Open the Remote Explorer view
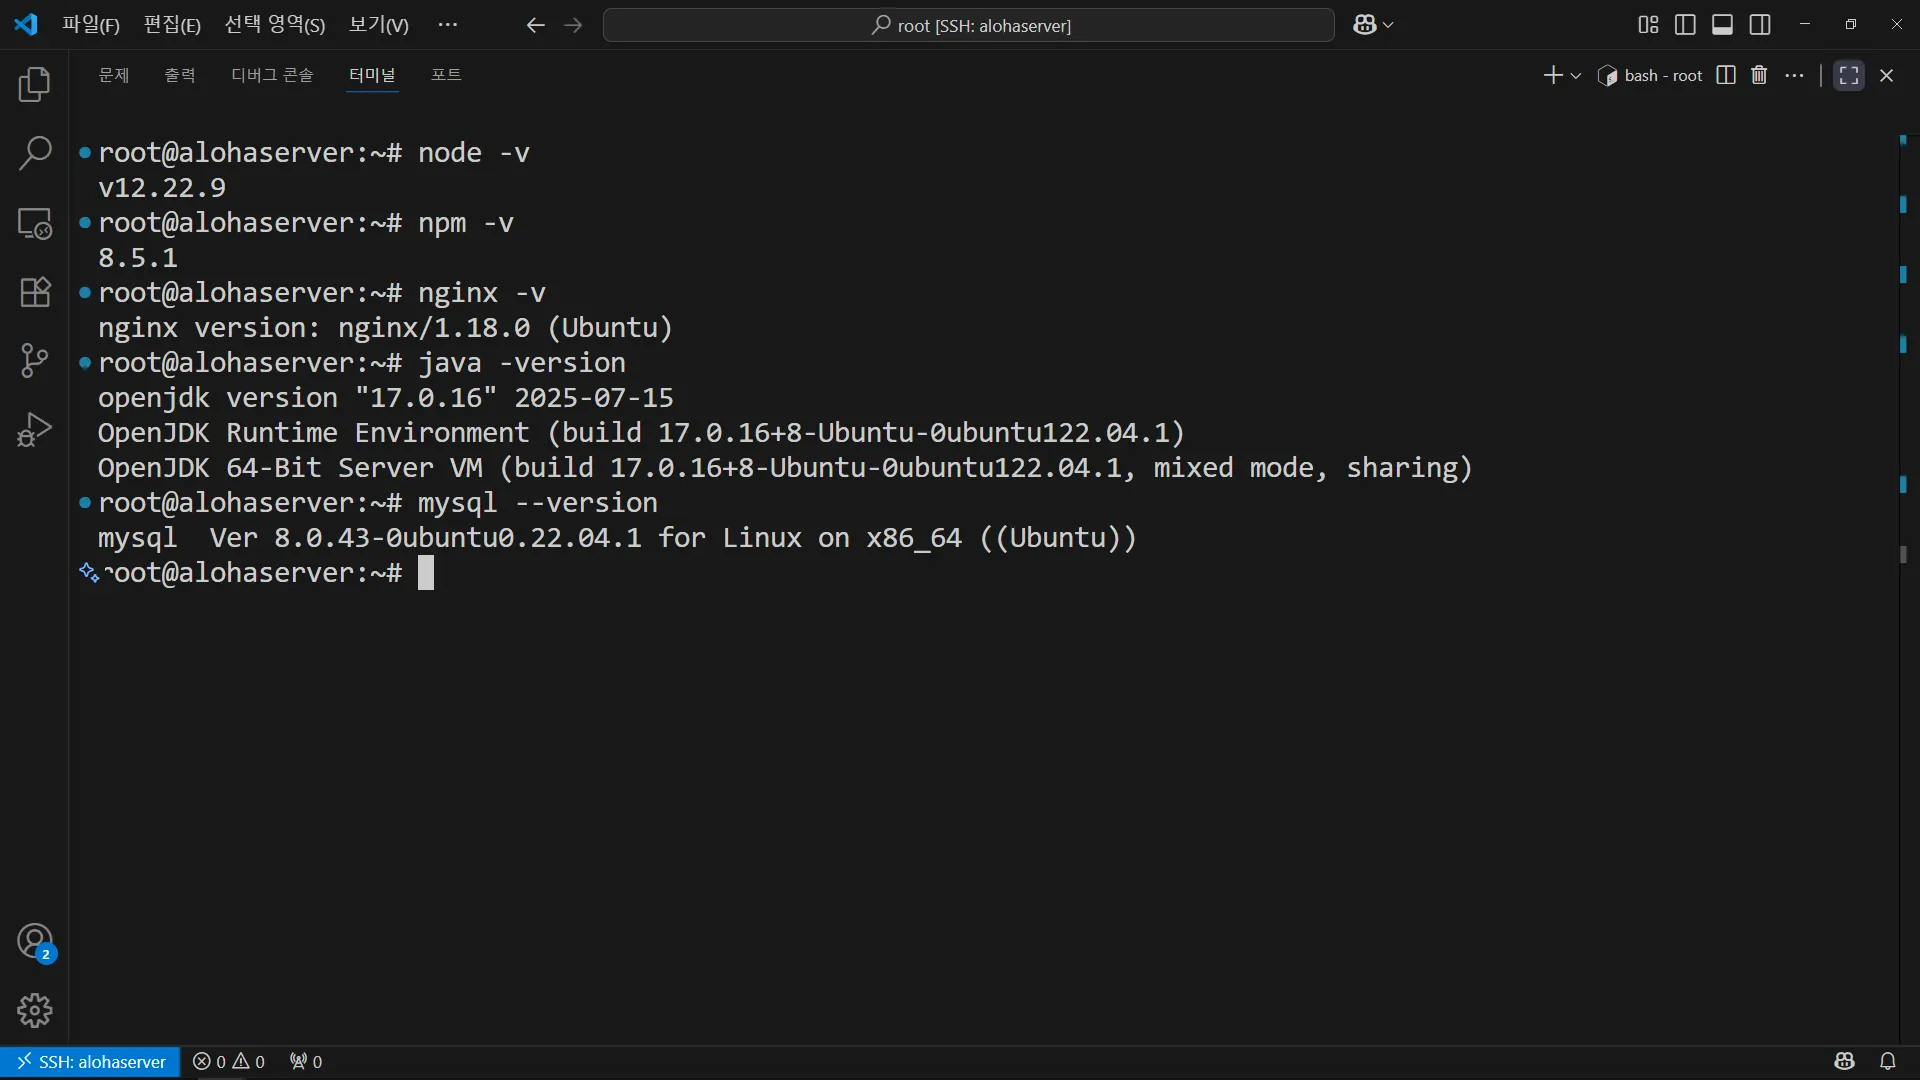The height and width of the screenshot is (1080, 1920). [x=35, y=223]
